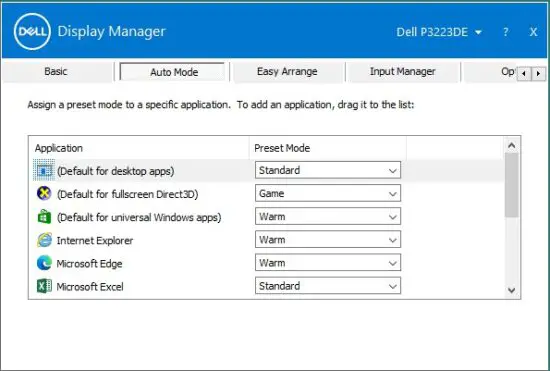This screenshot has height=371, width=550.
Task: Click the Internet Explorer icon
Action: coord(44,240)
